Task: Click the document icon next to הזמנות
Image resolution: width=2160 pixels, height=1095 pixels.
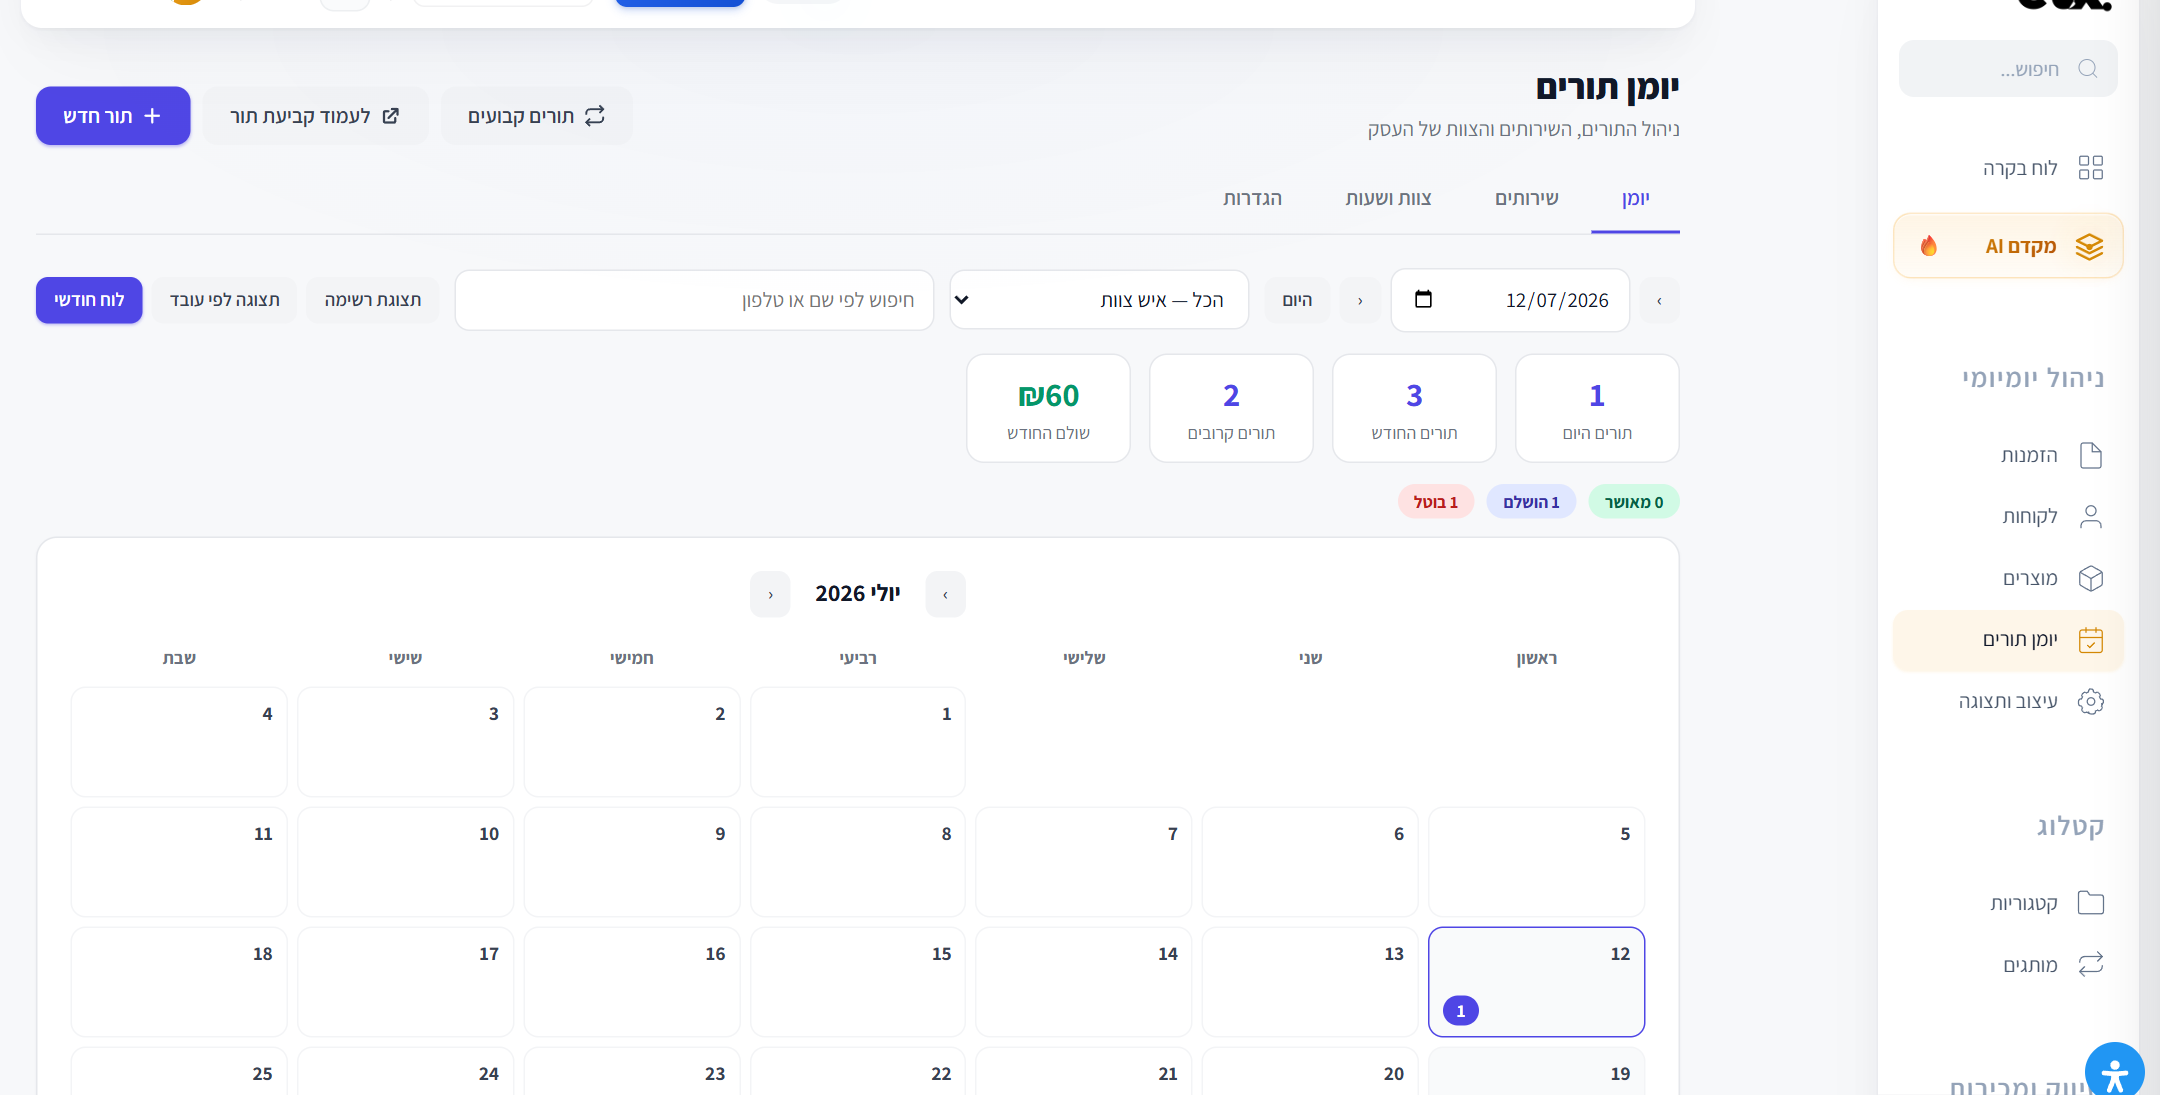Action: (2090, 455)
